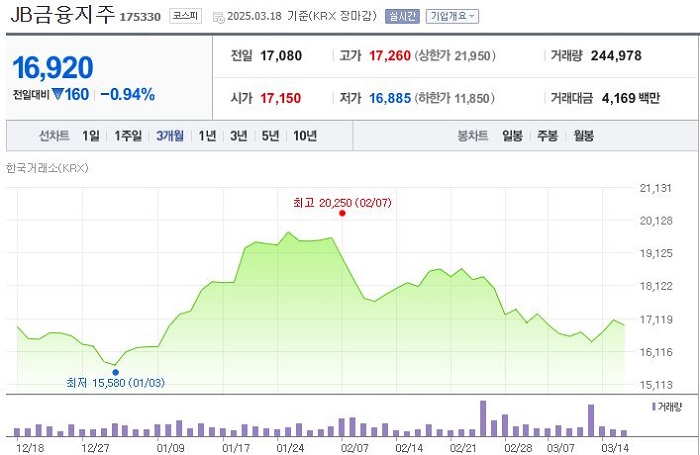700x455 pixels.
Task: Select the 3개월 line chart tab
Action: (170, 136)
